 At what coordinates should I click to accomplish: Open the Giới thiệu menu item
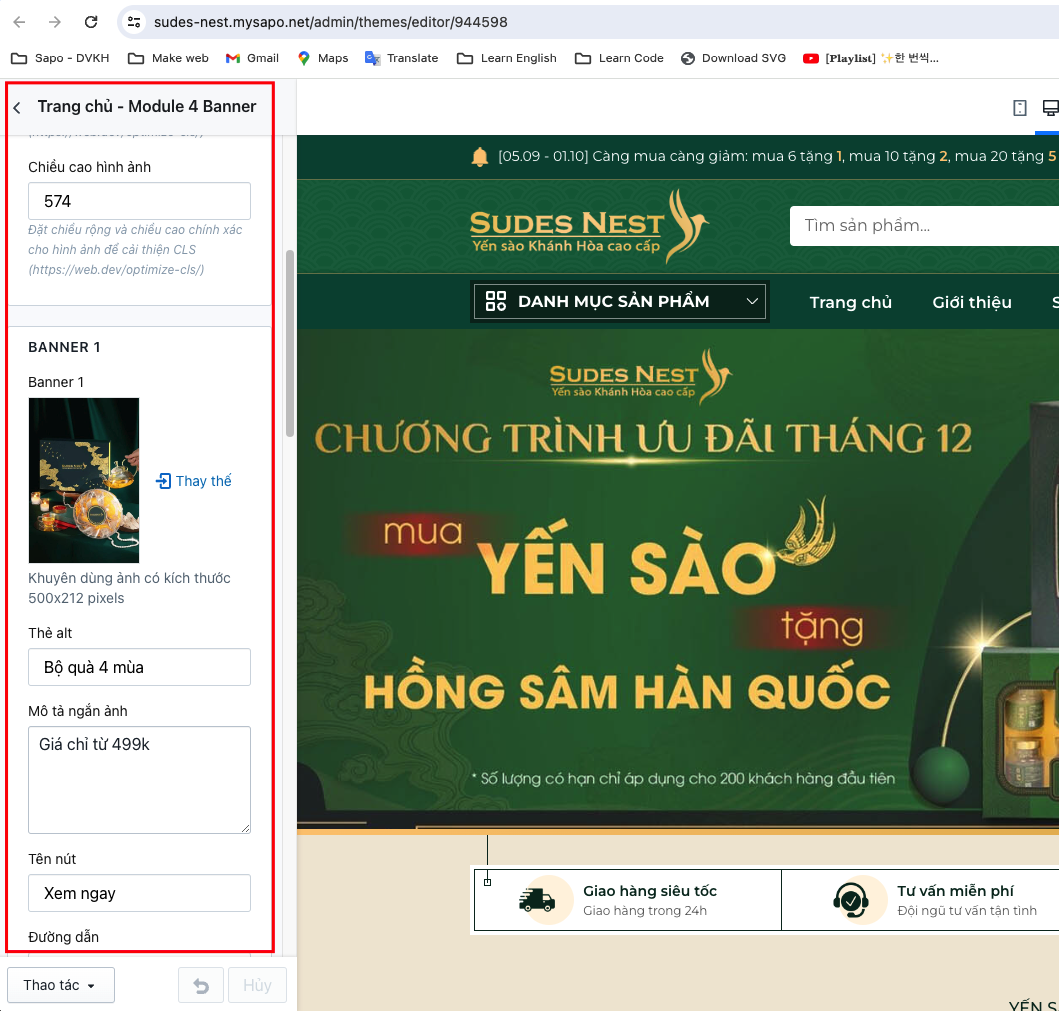(972, 303)
